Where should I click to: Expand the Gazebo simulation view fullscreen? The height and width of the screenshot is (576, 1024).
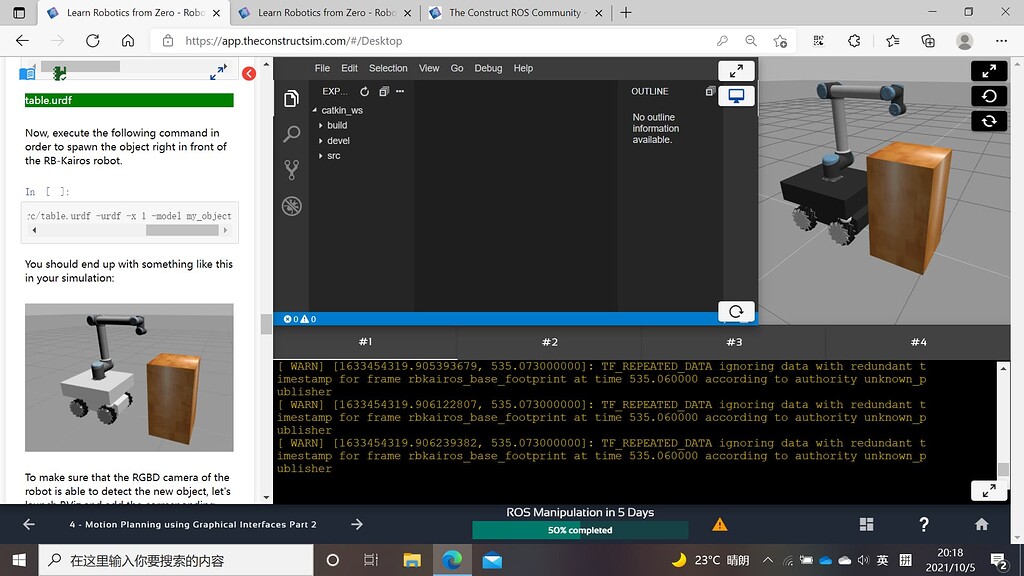click(x=989, y=71)
